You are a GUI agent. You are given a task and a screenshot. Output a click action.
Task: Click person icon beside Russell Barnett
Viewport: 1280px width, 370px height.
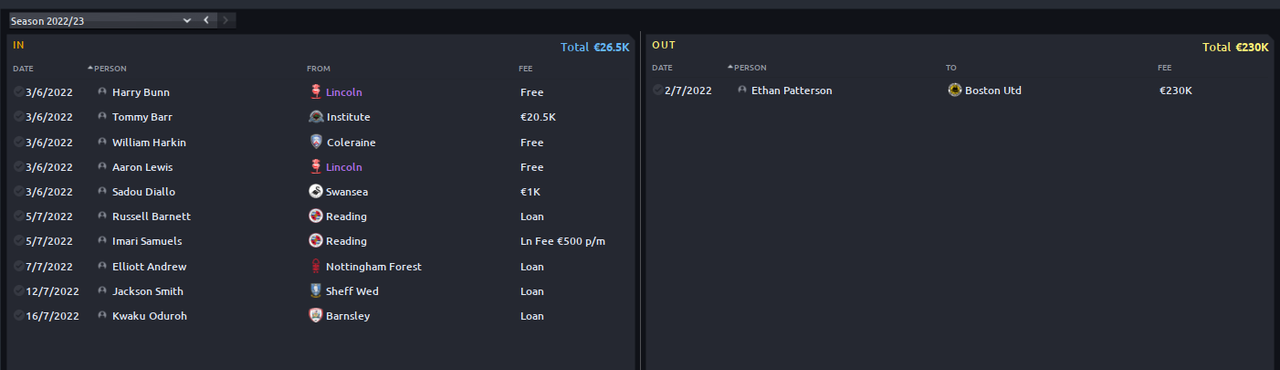tap(102, 216)
